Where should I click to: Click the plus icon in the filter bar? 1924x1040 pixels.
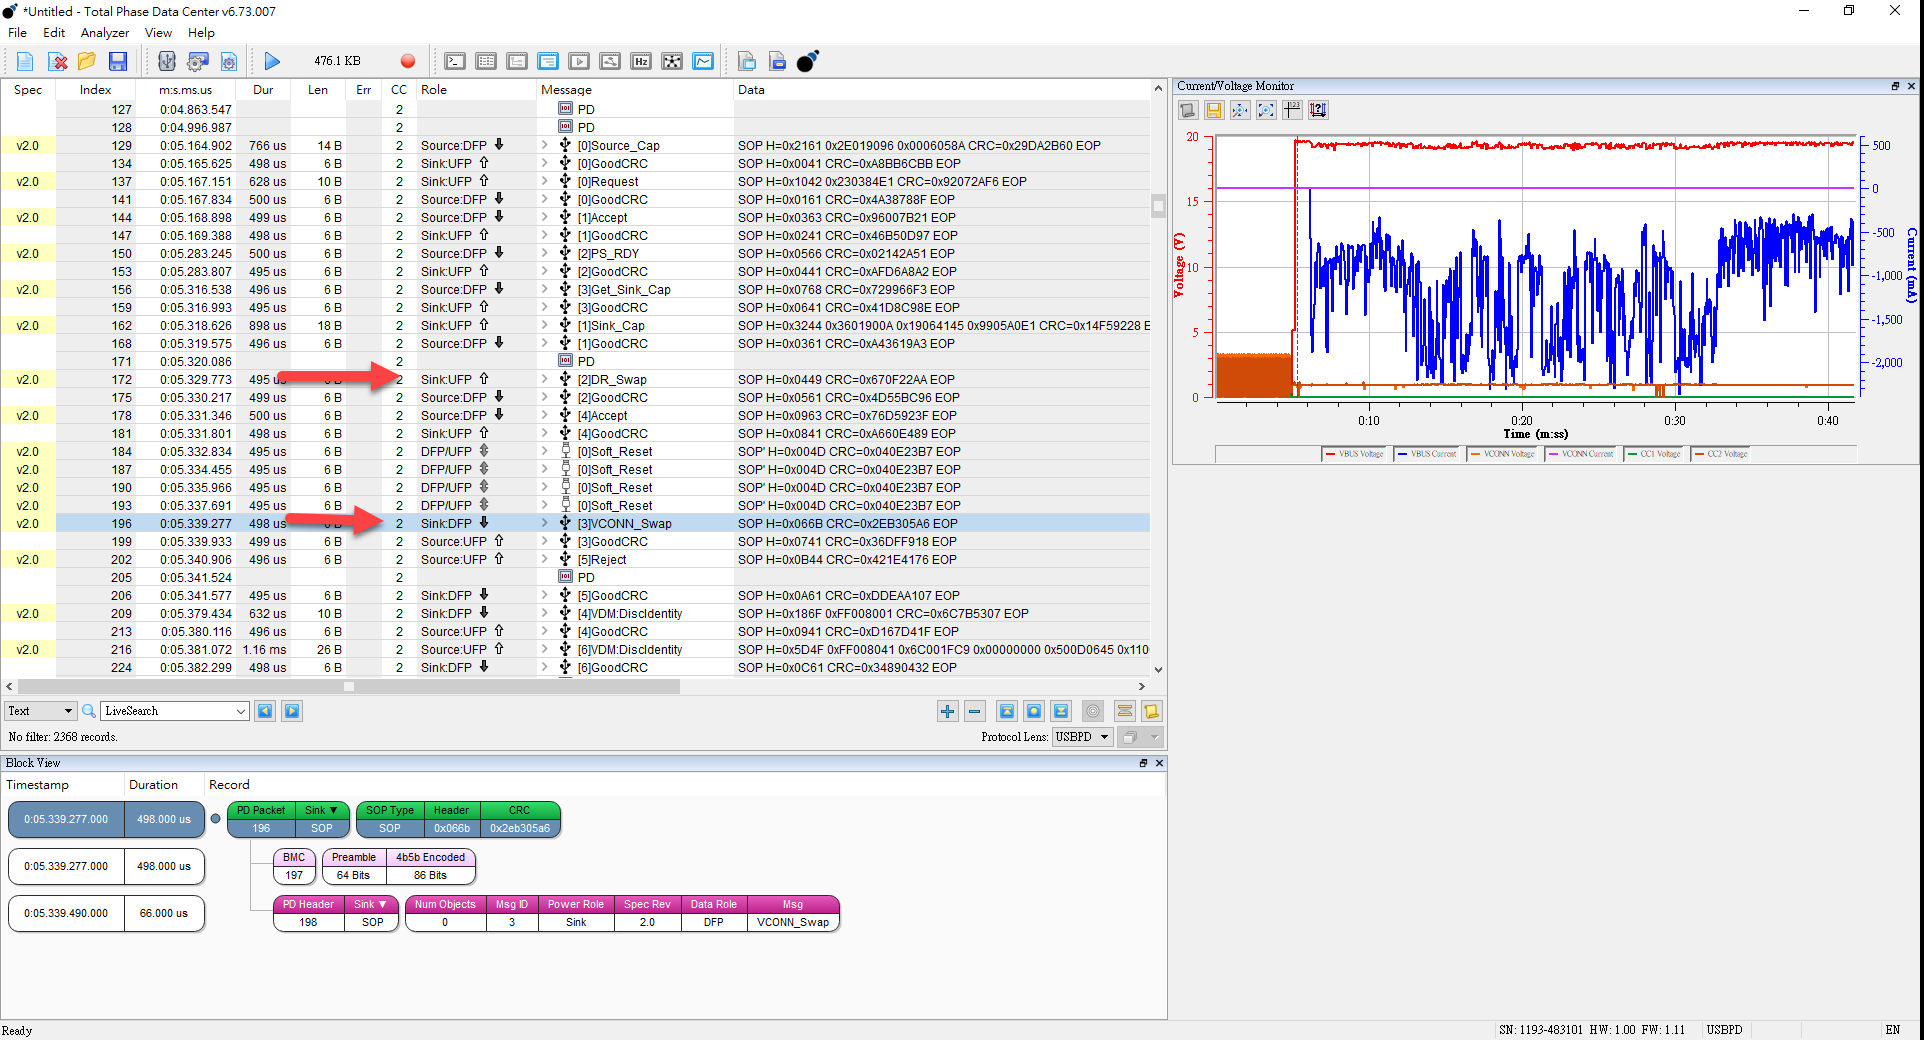[x=947, y=711]
